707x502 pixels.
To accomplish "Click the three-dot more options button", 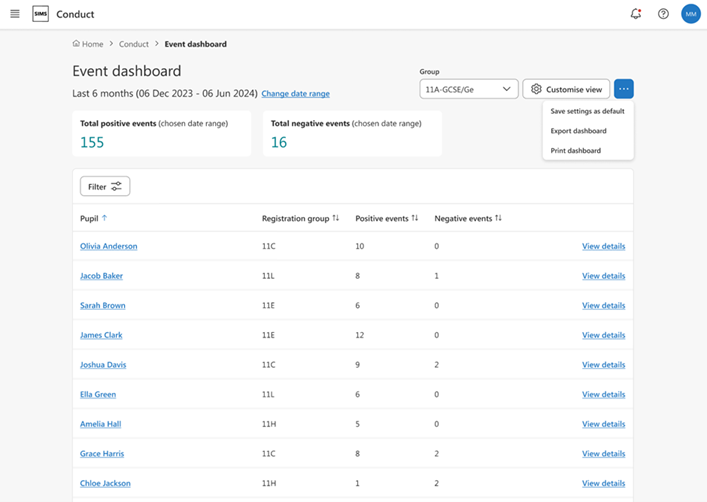I will click(623, 89).
